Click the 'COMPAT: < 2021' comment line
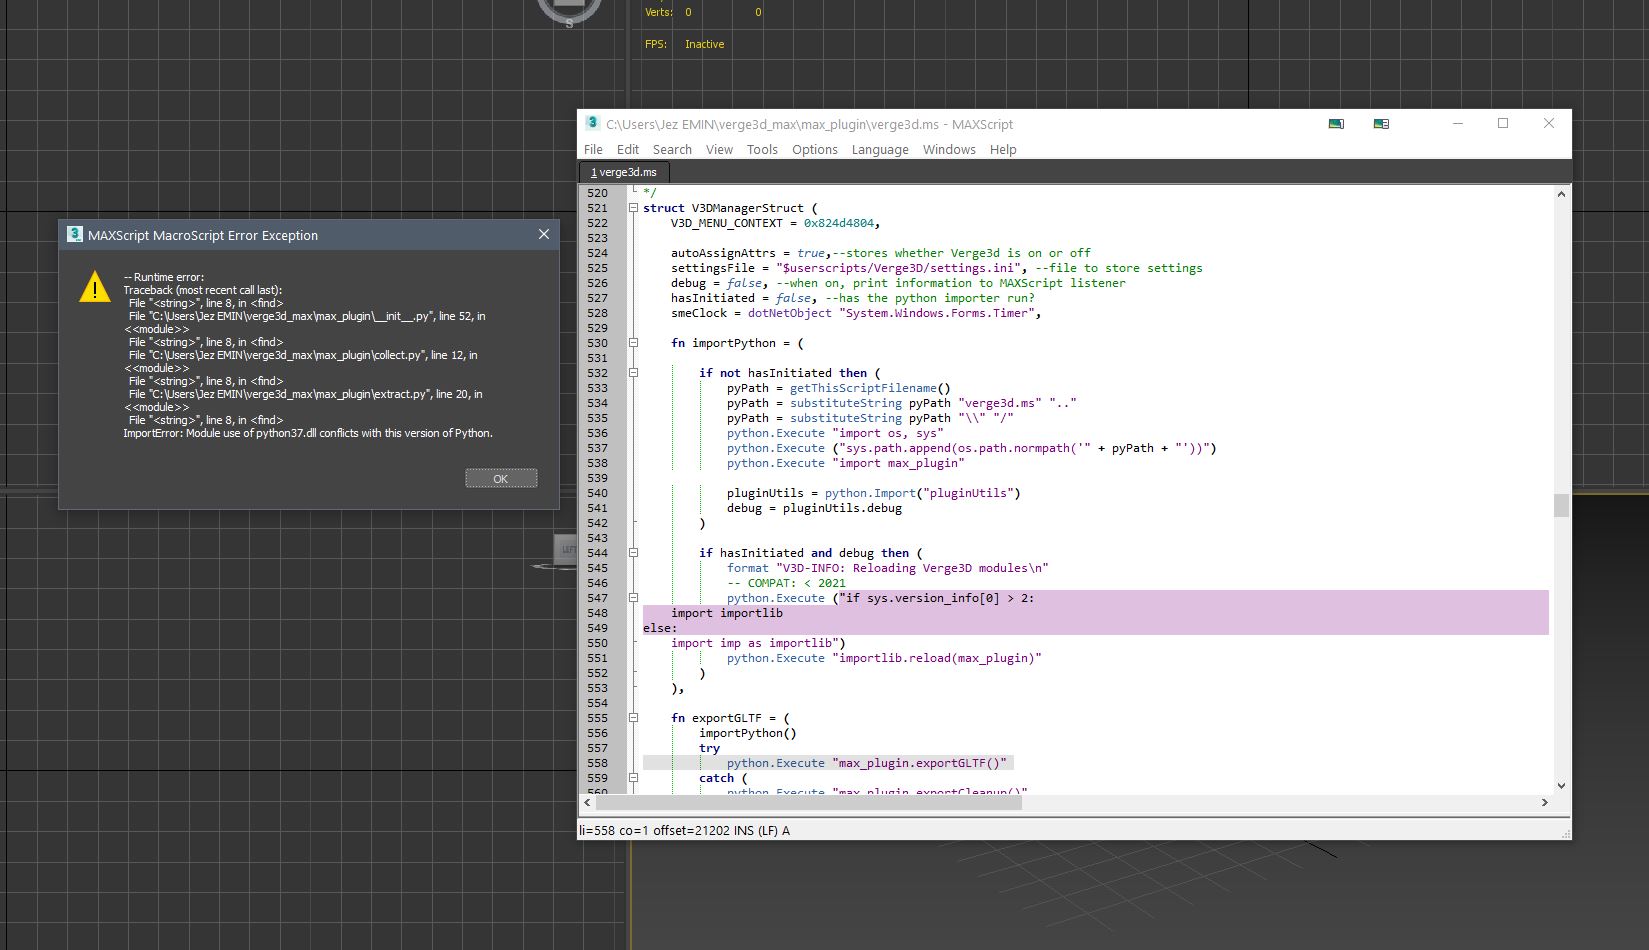 786,583
